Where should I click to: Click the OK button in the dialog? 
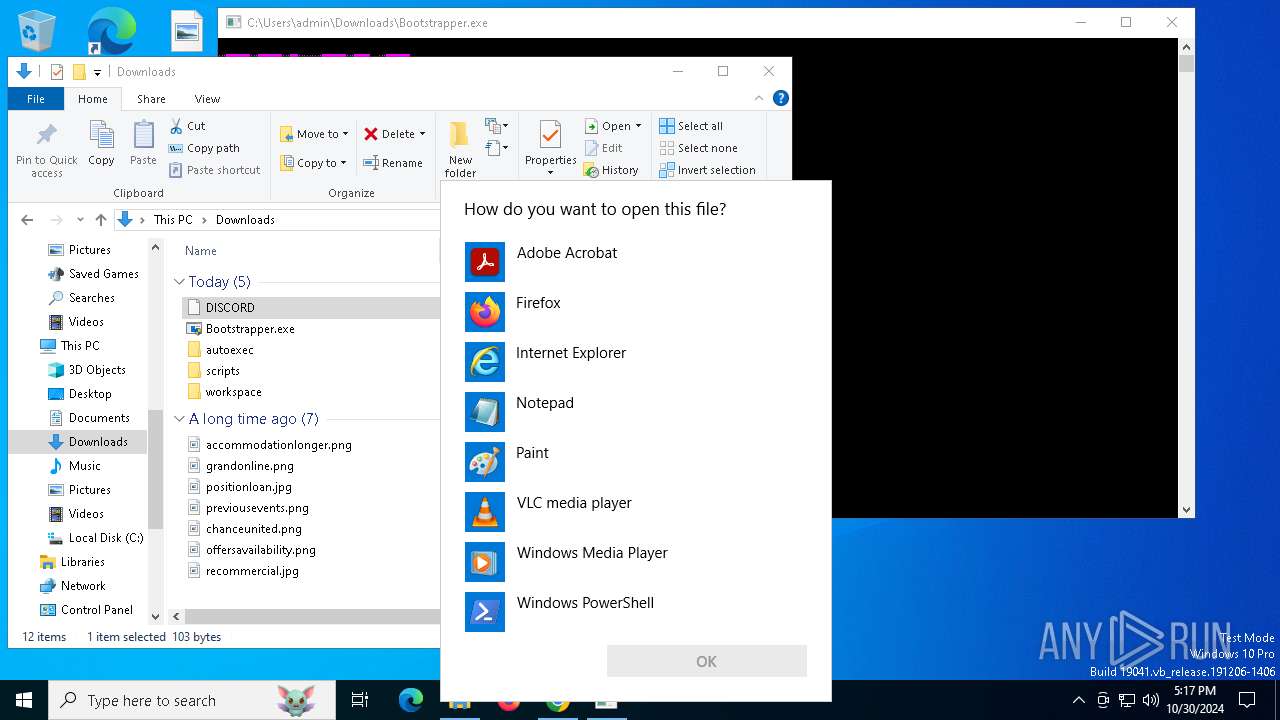[706, 661]
